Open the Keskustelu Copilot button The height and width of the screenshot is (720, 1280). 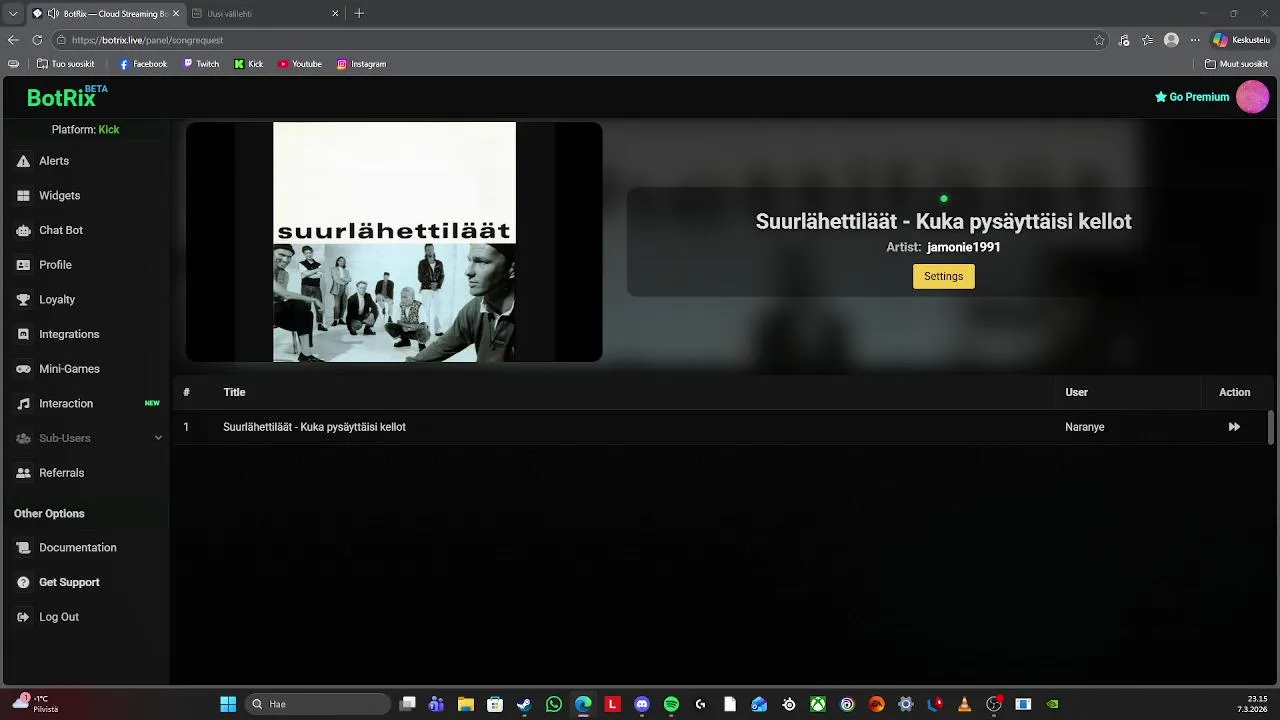pos(1241,40)
